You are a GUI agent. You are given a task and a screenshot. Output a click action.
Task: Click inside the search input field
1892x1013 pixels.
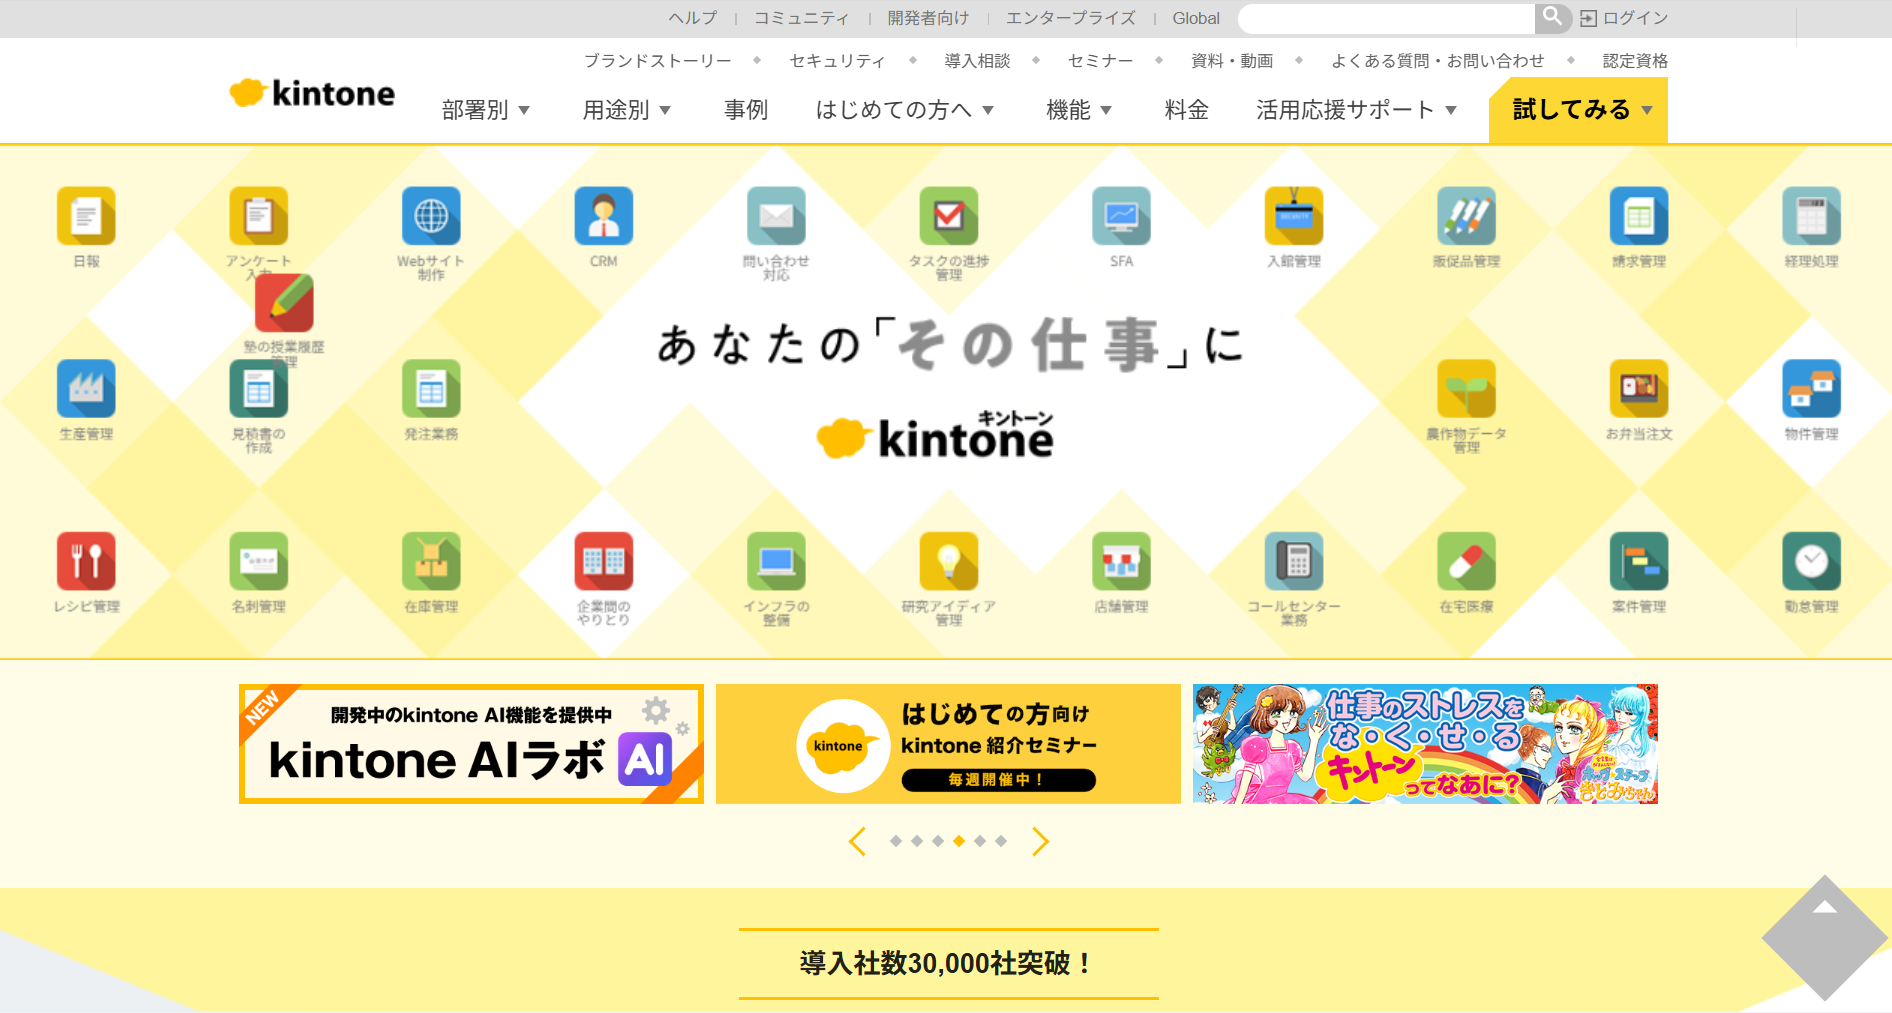tap(1385, 17)
